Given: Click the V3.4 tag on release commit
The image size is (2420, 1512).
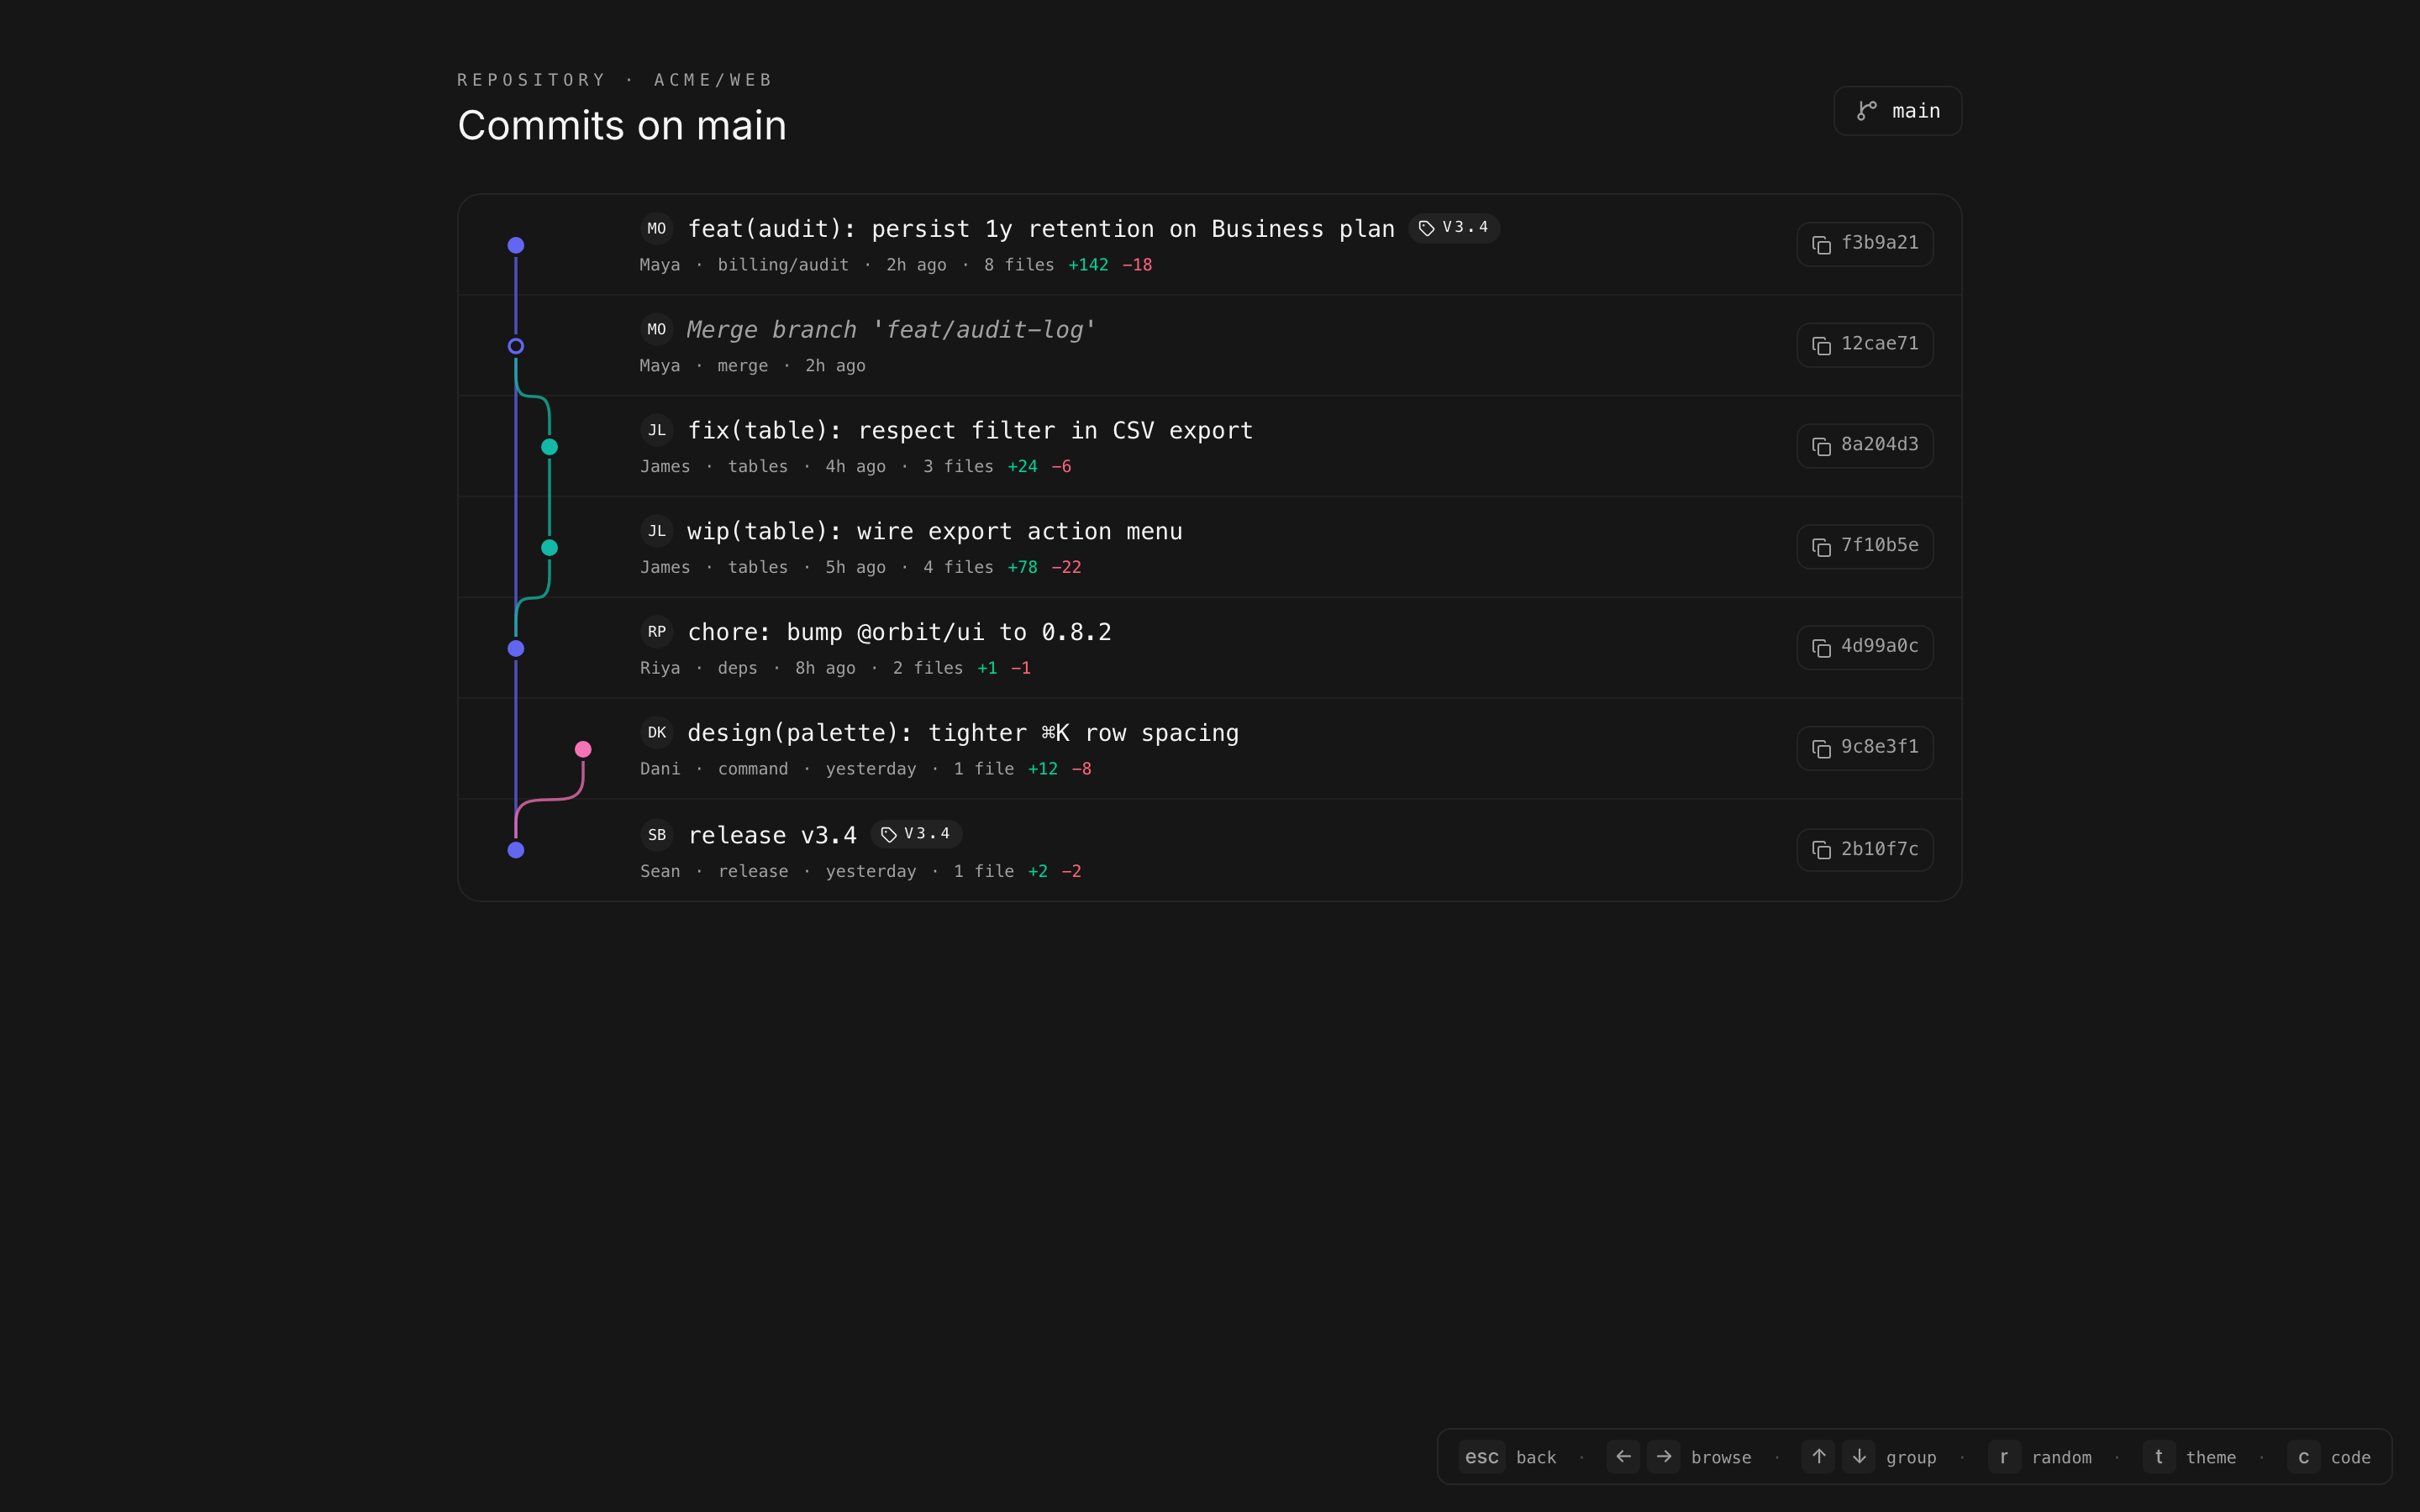Looking at the screenshot, I should click(x=916, y=834).
